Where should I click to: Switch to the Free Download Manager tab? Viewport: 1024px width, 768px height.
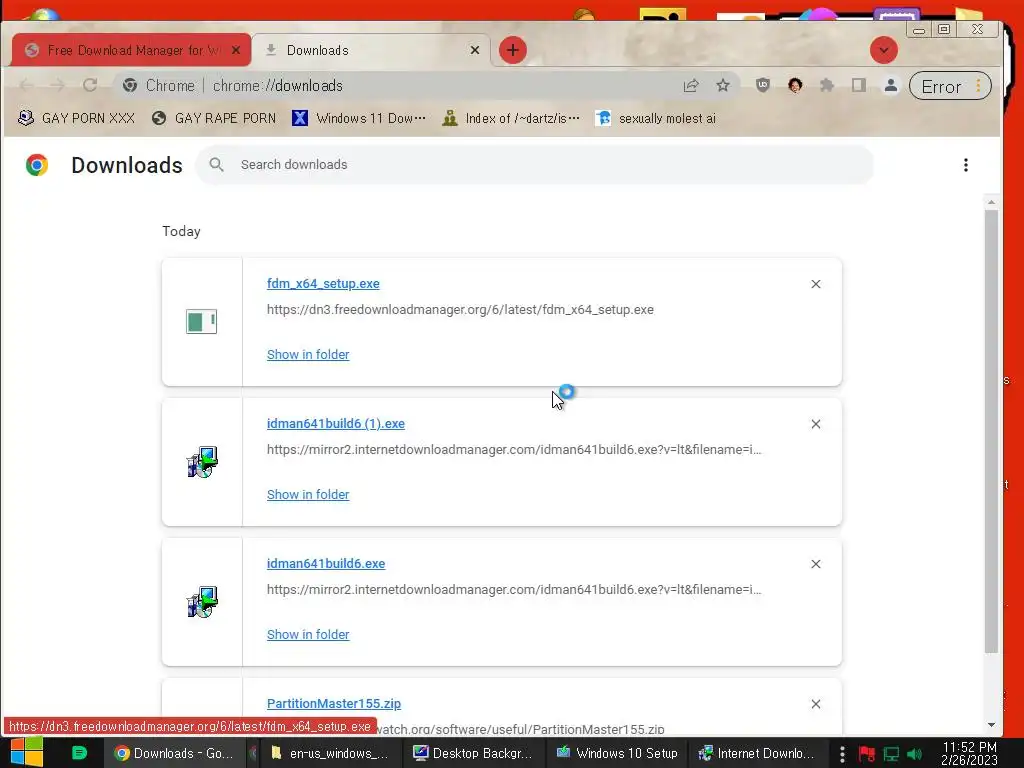tap(131, 50)
